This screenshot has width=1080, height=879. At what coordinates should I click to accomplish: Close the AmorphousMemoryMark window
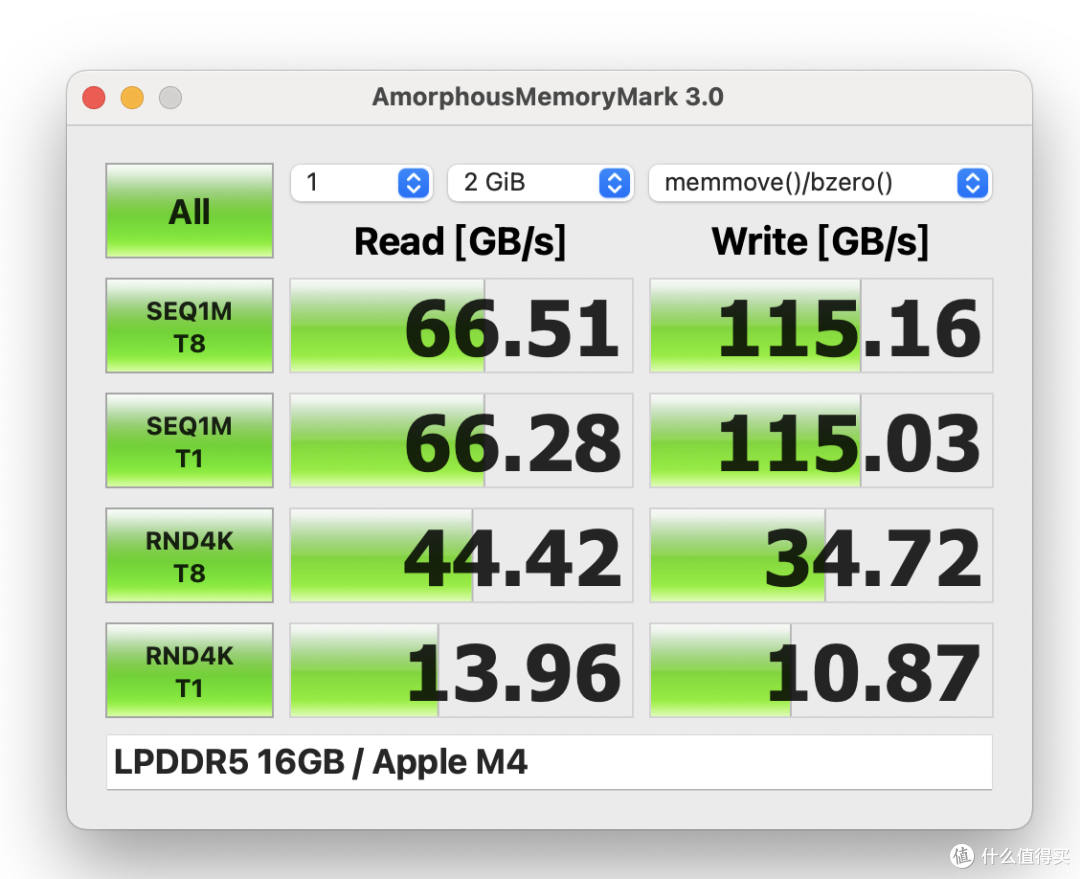(x=94, y=98)
